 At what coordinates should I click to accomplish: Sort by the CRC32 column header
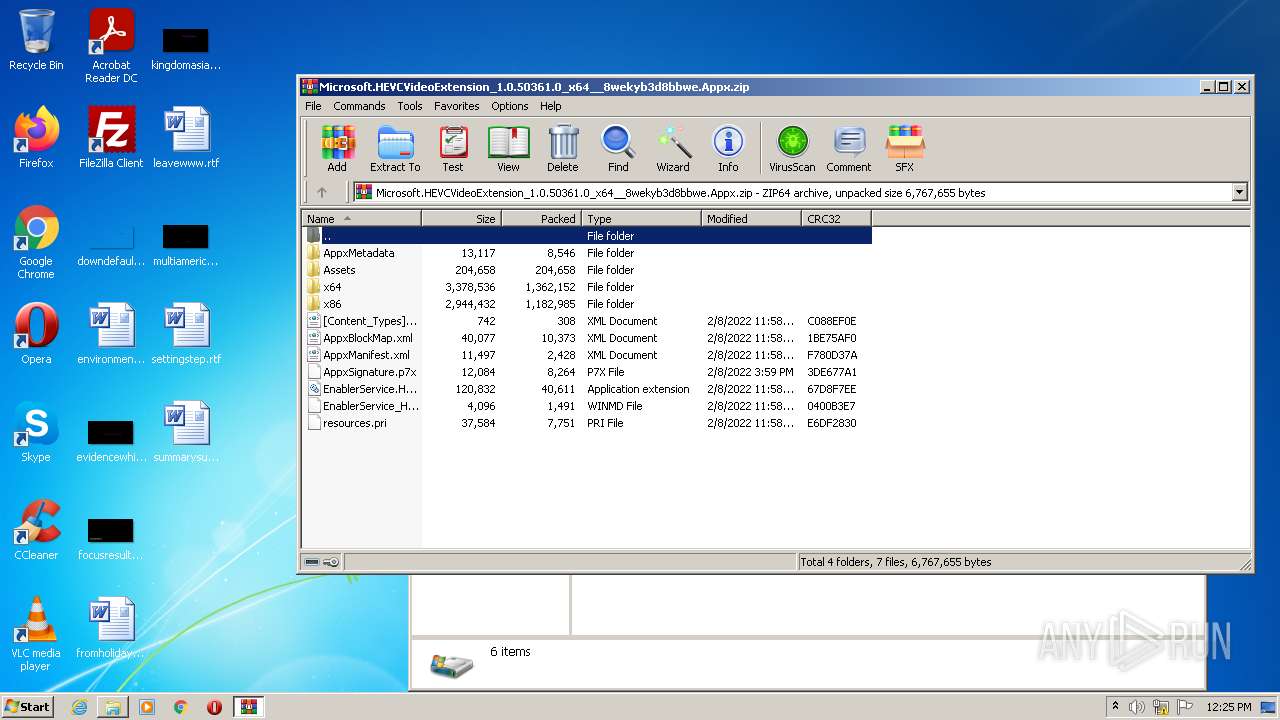click(x=836, y=218)
